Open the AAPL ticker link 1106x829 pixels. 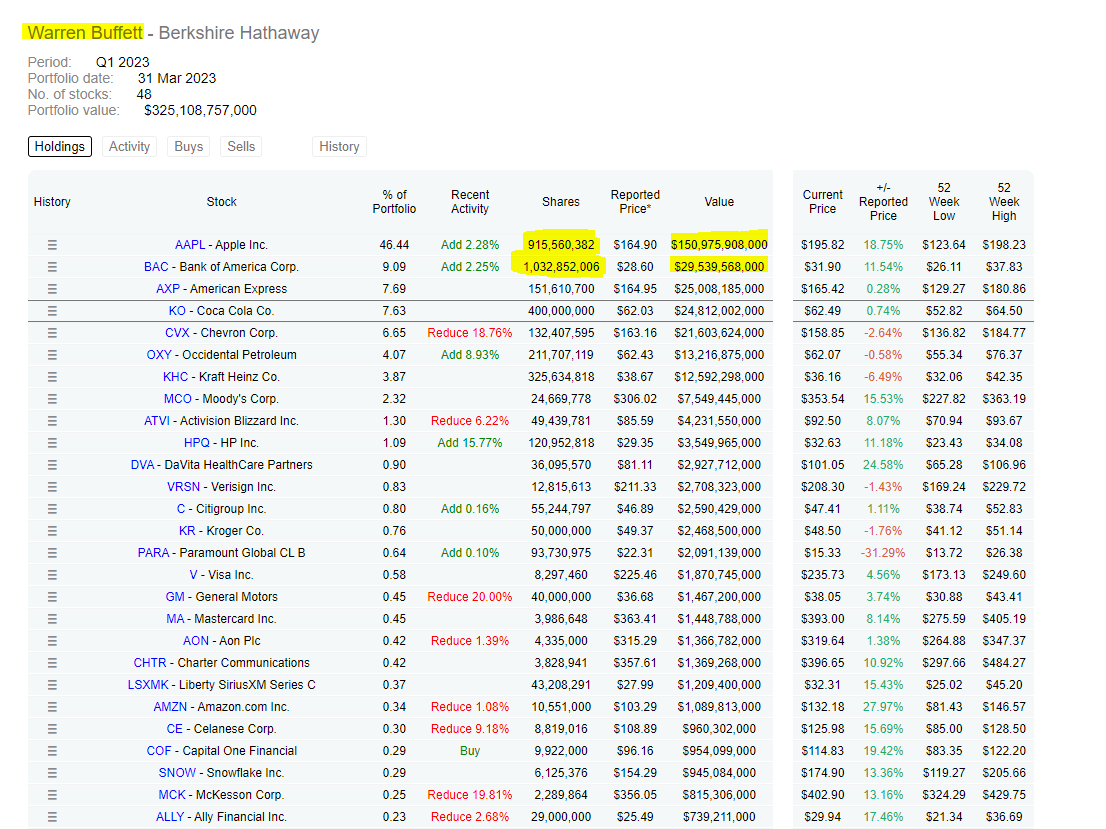pos(190,245)
